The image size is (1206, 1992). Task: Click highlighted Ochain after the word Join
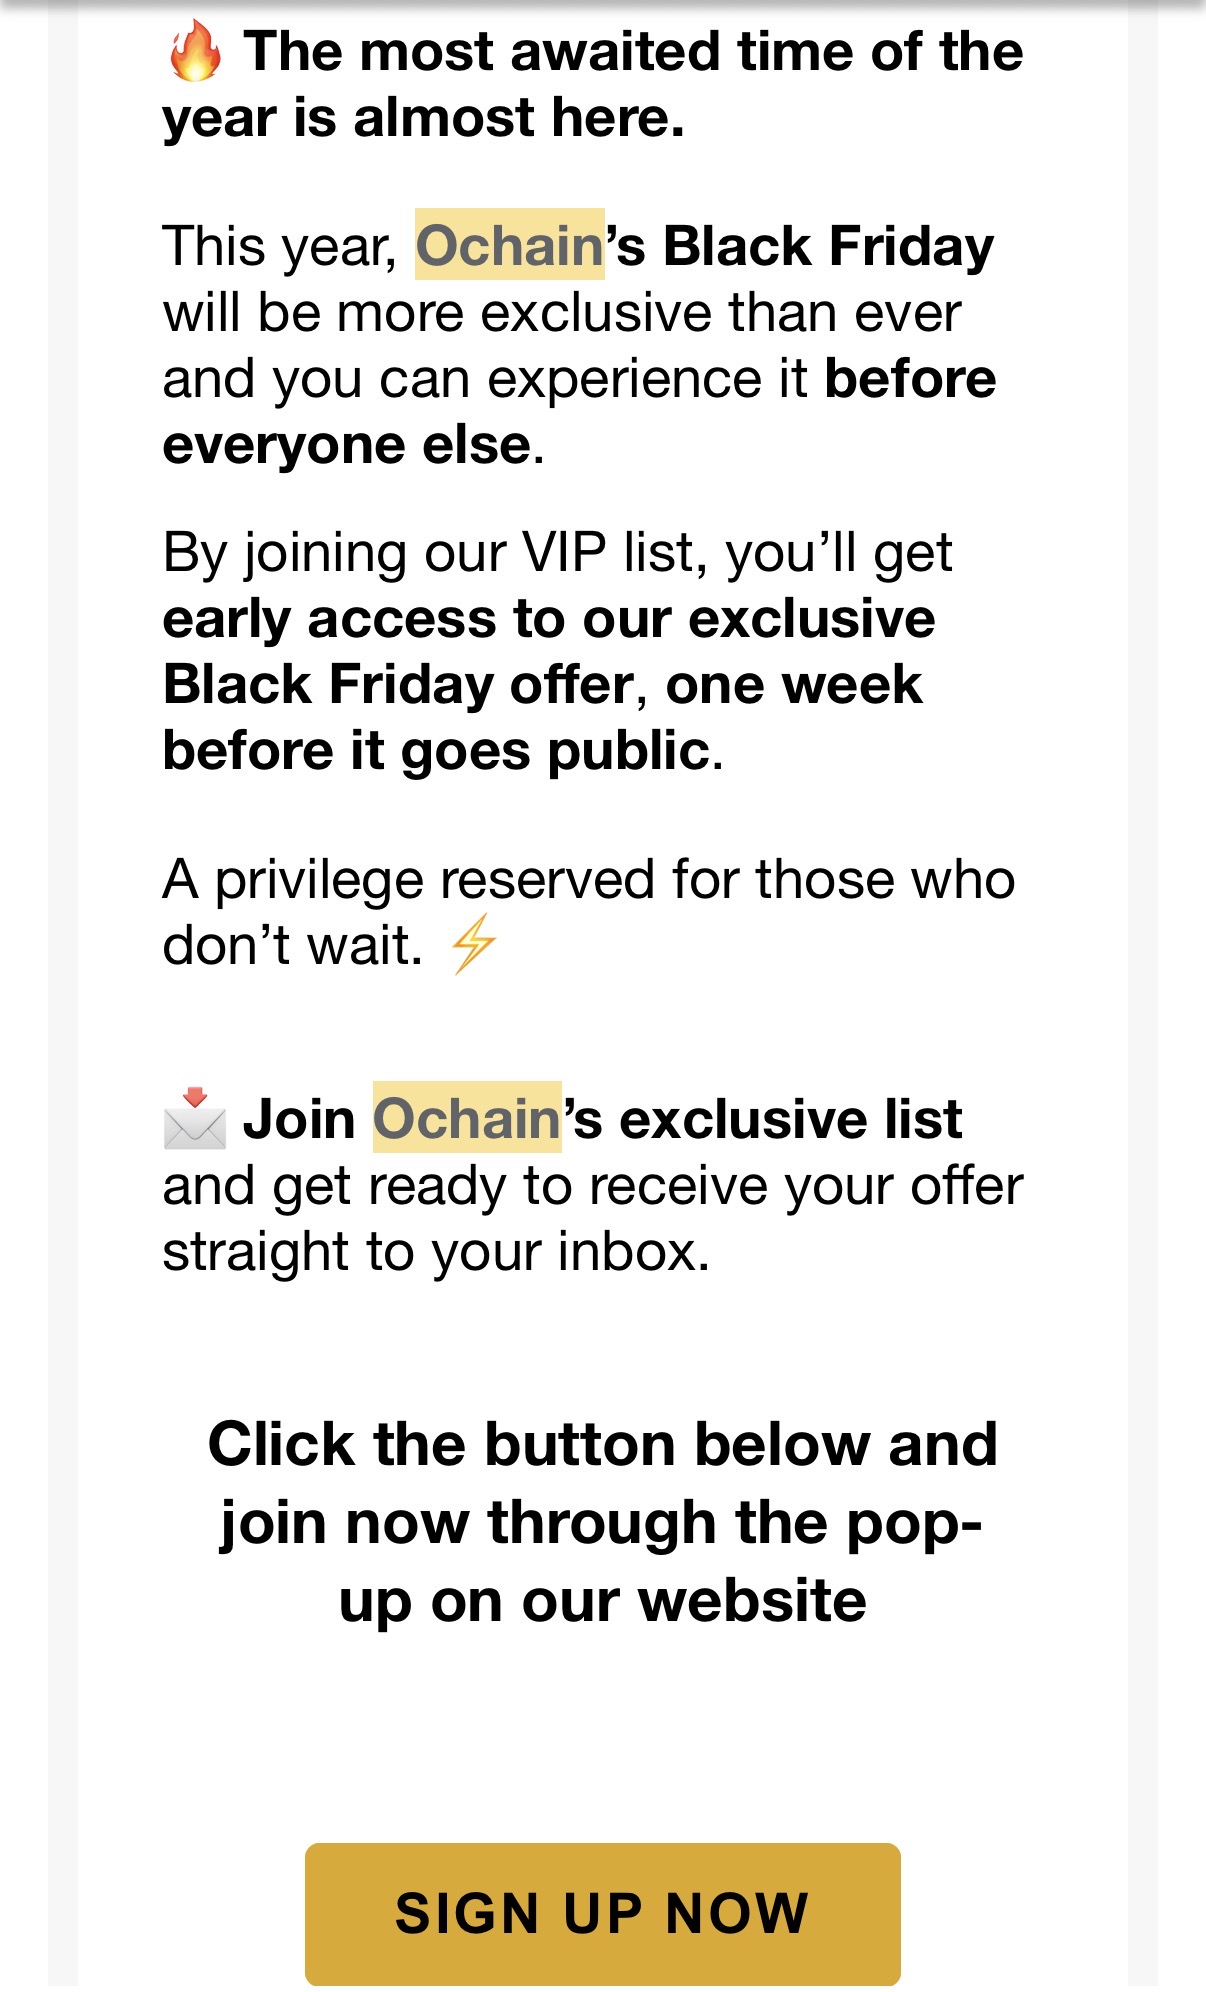(x=467, y=1118)
